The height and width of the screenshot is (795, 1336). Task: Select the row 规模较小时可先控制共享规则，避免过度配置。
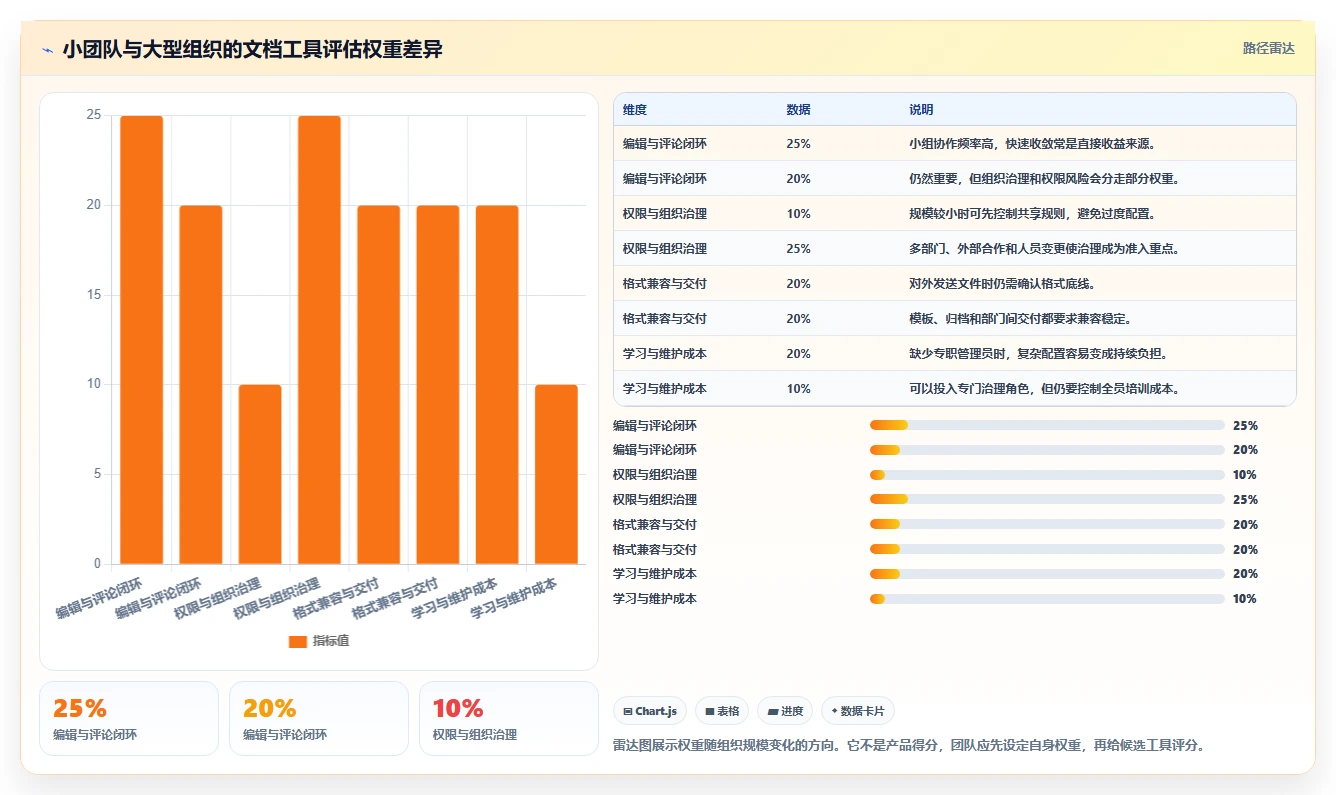click(x=954, y=214)
